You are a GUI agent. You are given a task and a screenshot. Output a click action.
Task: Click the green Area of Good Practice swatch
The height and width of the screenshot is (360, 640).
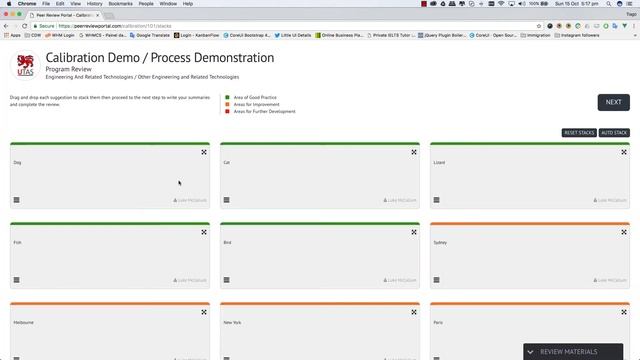click(x=227, y=98)
